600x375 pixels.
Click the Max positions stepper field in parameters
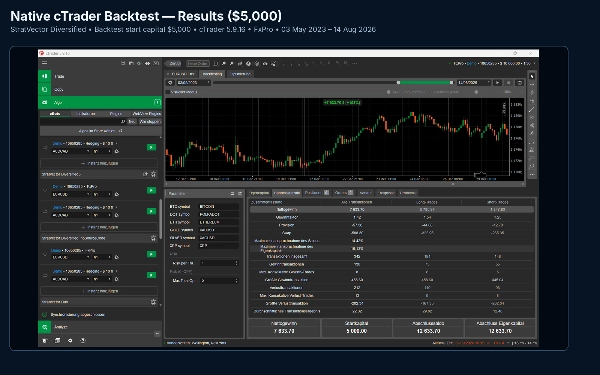pos(219,280)
